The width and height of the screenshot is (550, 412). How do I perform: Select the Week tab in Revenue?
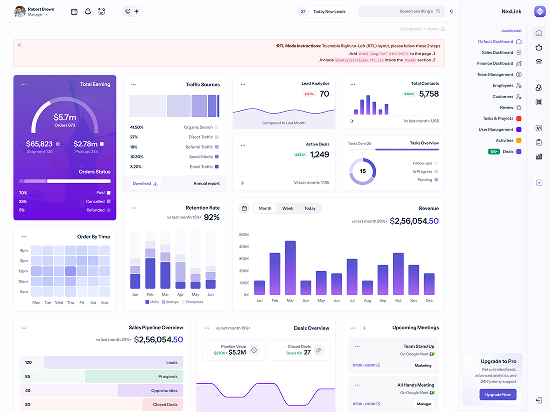288,208
